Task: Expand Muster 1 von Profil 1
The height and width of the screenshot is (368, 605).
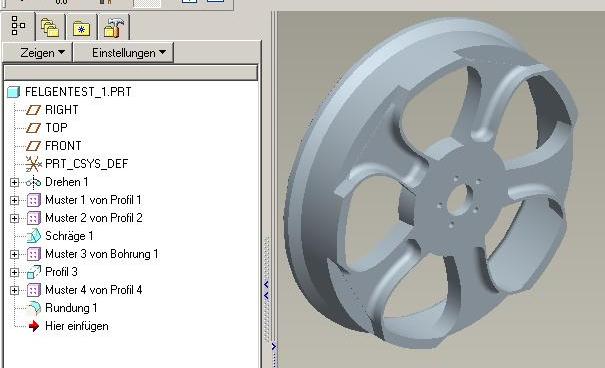Action: (x=14, y=200)
